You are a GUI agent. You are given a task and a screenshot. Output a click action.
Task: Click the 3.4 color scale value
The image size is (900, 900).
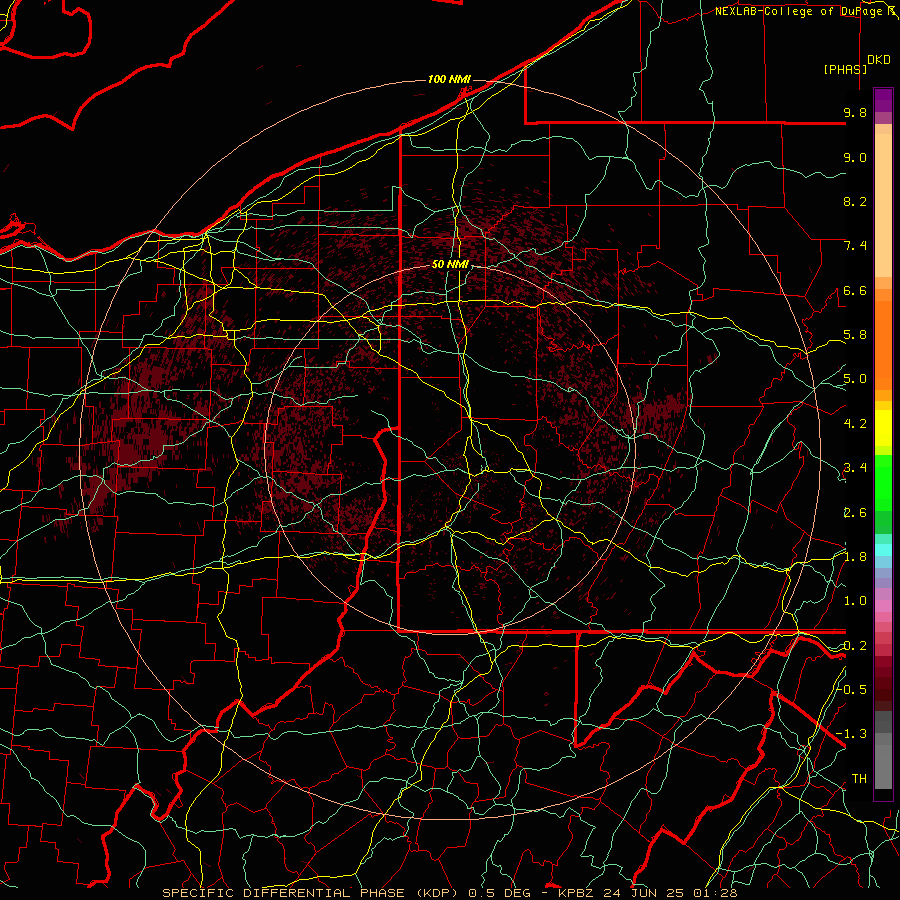855,468
